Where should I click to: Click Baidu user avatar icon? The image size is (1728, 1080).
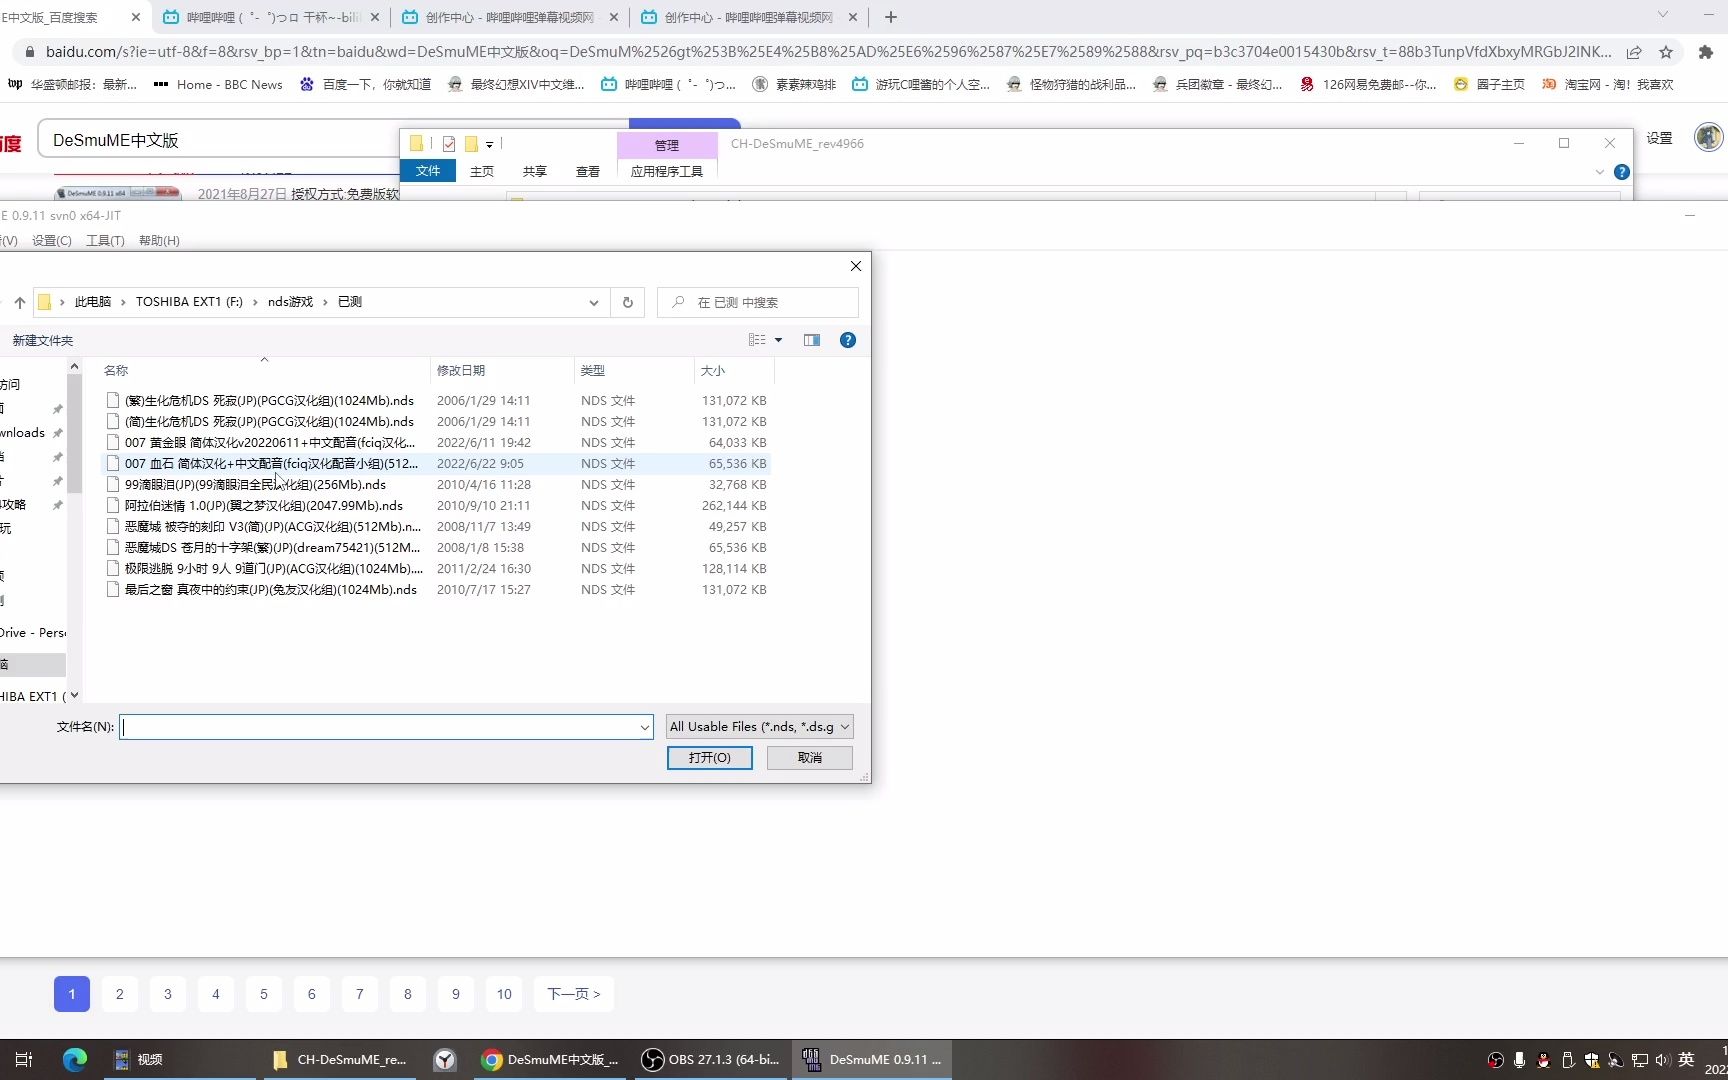[x=1708, y=137]
